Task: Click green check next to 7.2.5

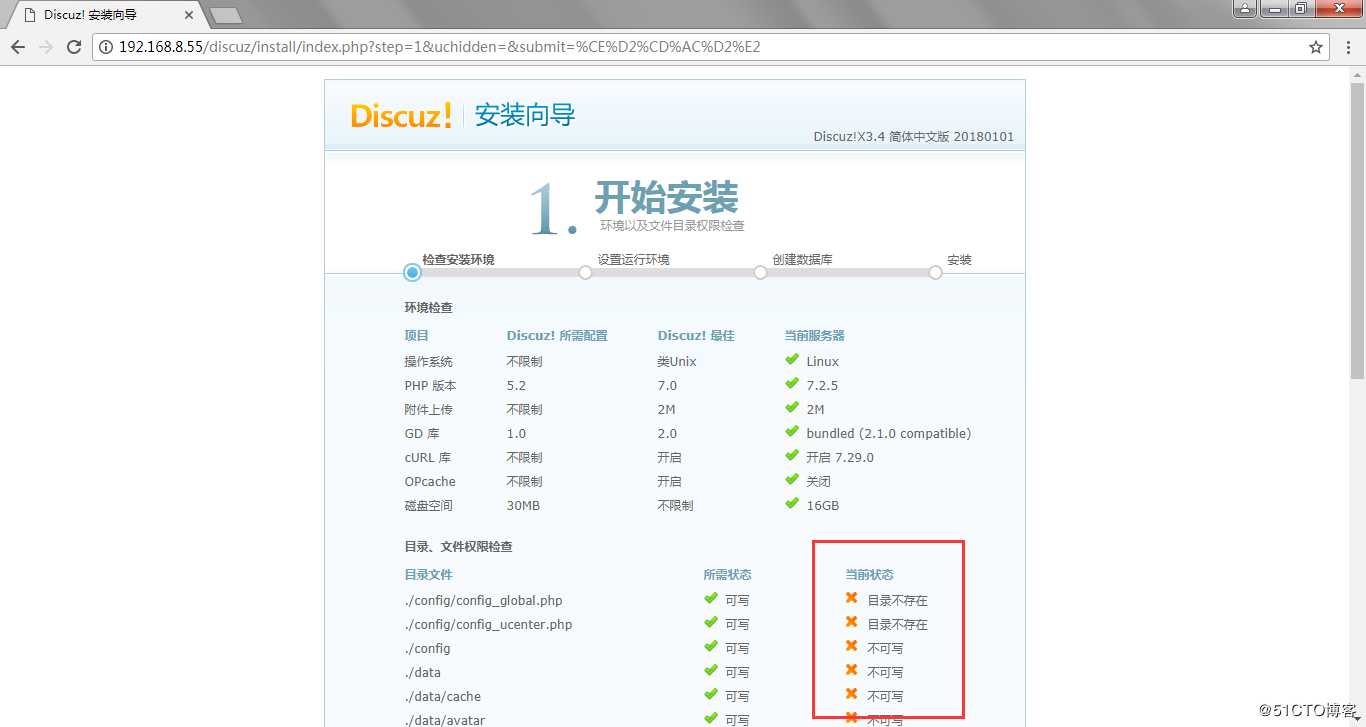Action: (x=792, y=384)
